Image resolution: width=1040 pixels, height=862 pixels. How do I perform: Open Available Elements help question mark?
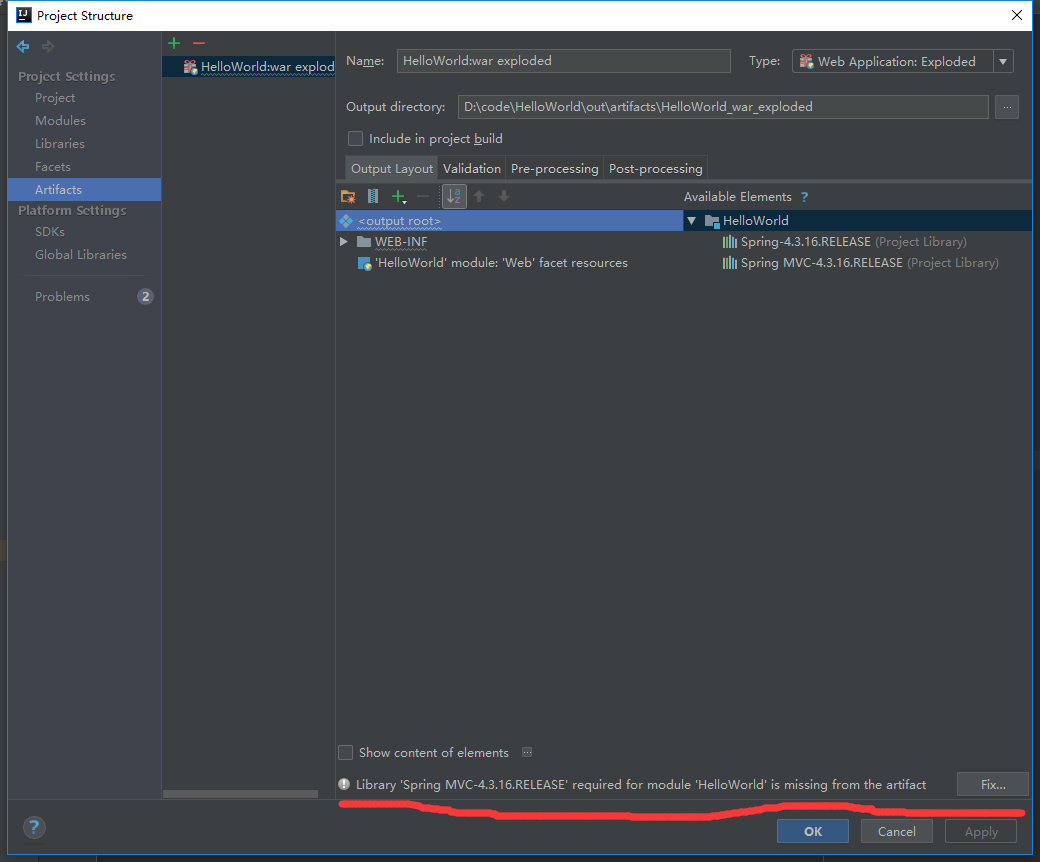tap(805, 197)
